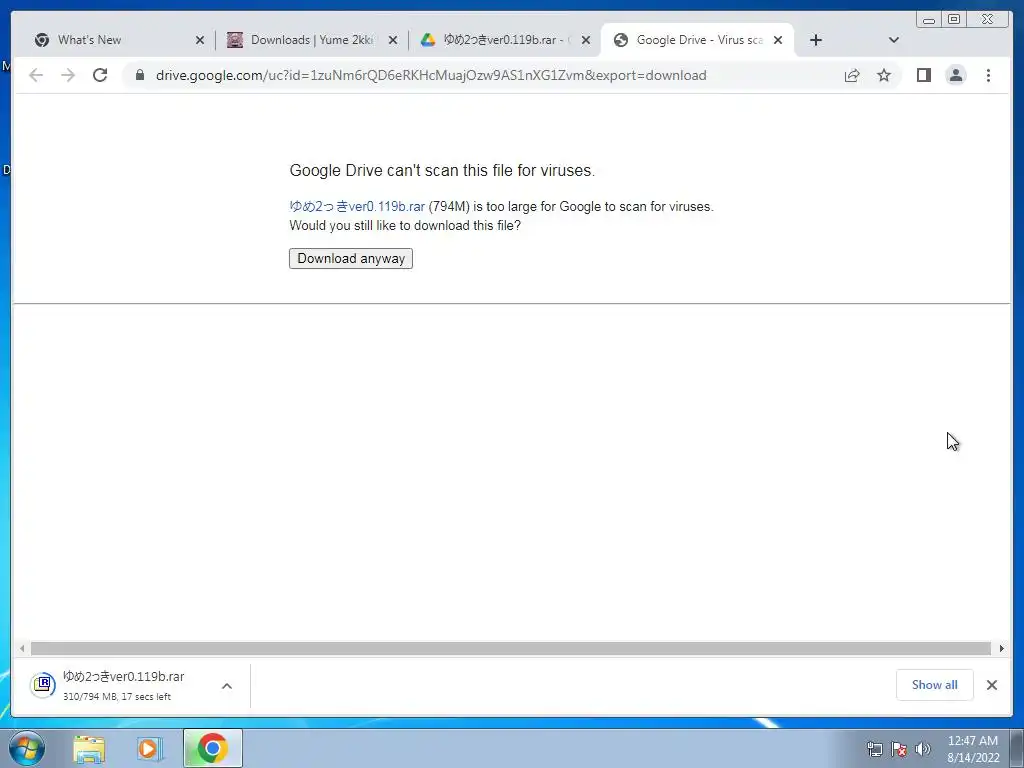
Task: Switch to the What's New tab
Action: [x=119, y=40]
